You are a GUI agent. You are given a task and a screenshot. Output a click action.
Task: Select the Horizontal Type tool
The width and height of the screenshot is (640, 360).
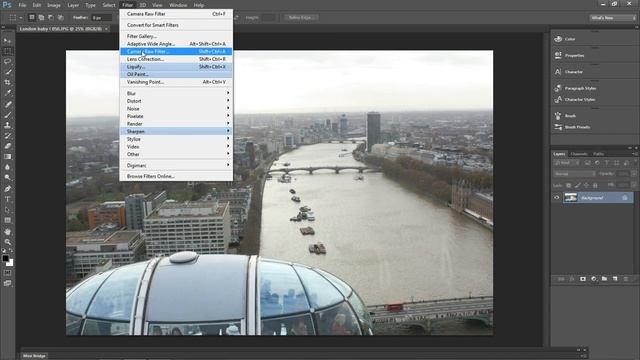click(7, 199)
